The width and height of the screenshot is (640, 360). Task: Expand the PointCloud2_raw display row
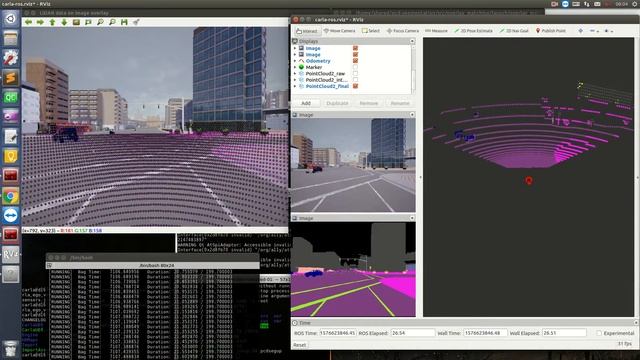(x=295, y=73)
